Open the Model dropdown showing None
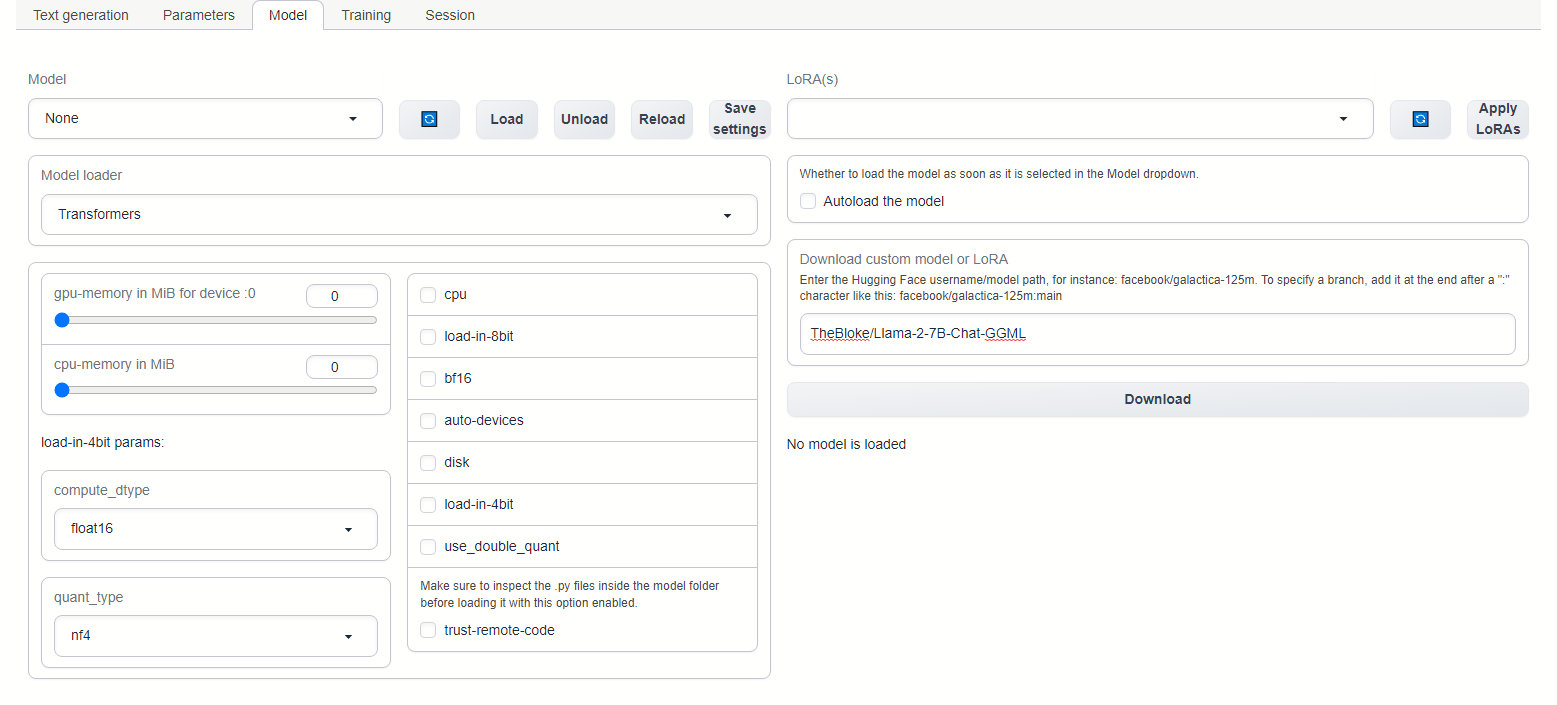The image size is (1557, 705). tap(205, 118)
